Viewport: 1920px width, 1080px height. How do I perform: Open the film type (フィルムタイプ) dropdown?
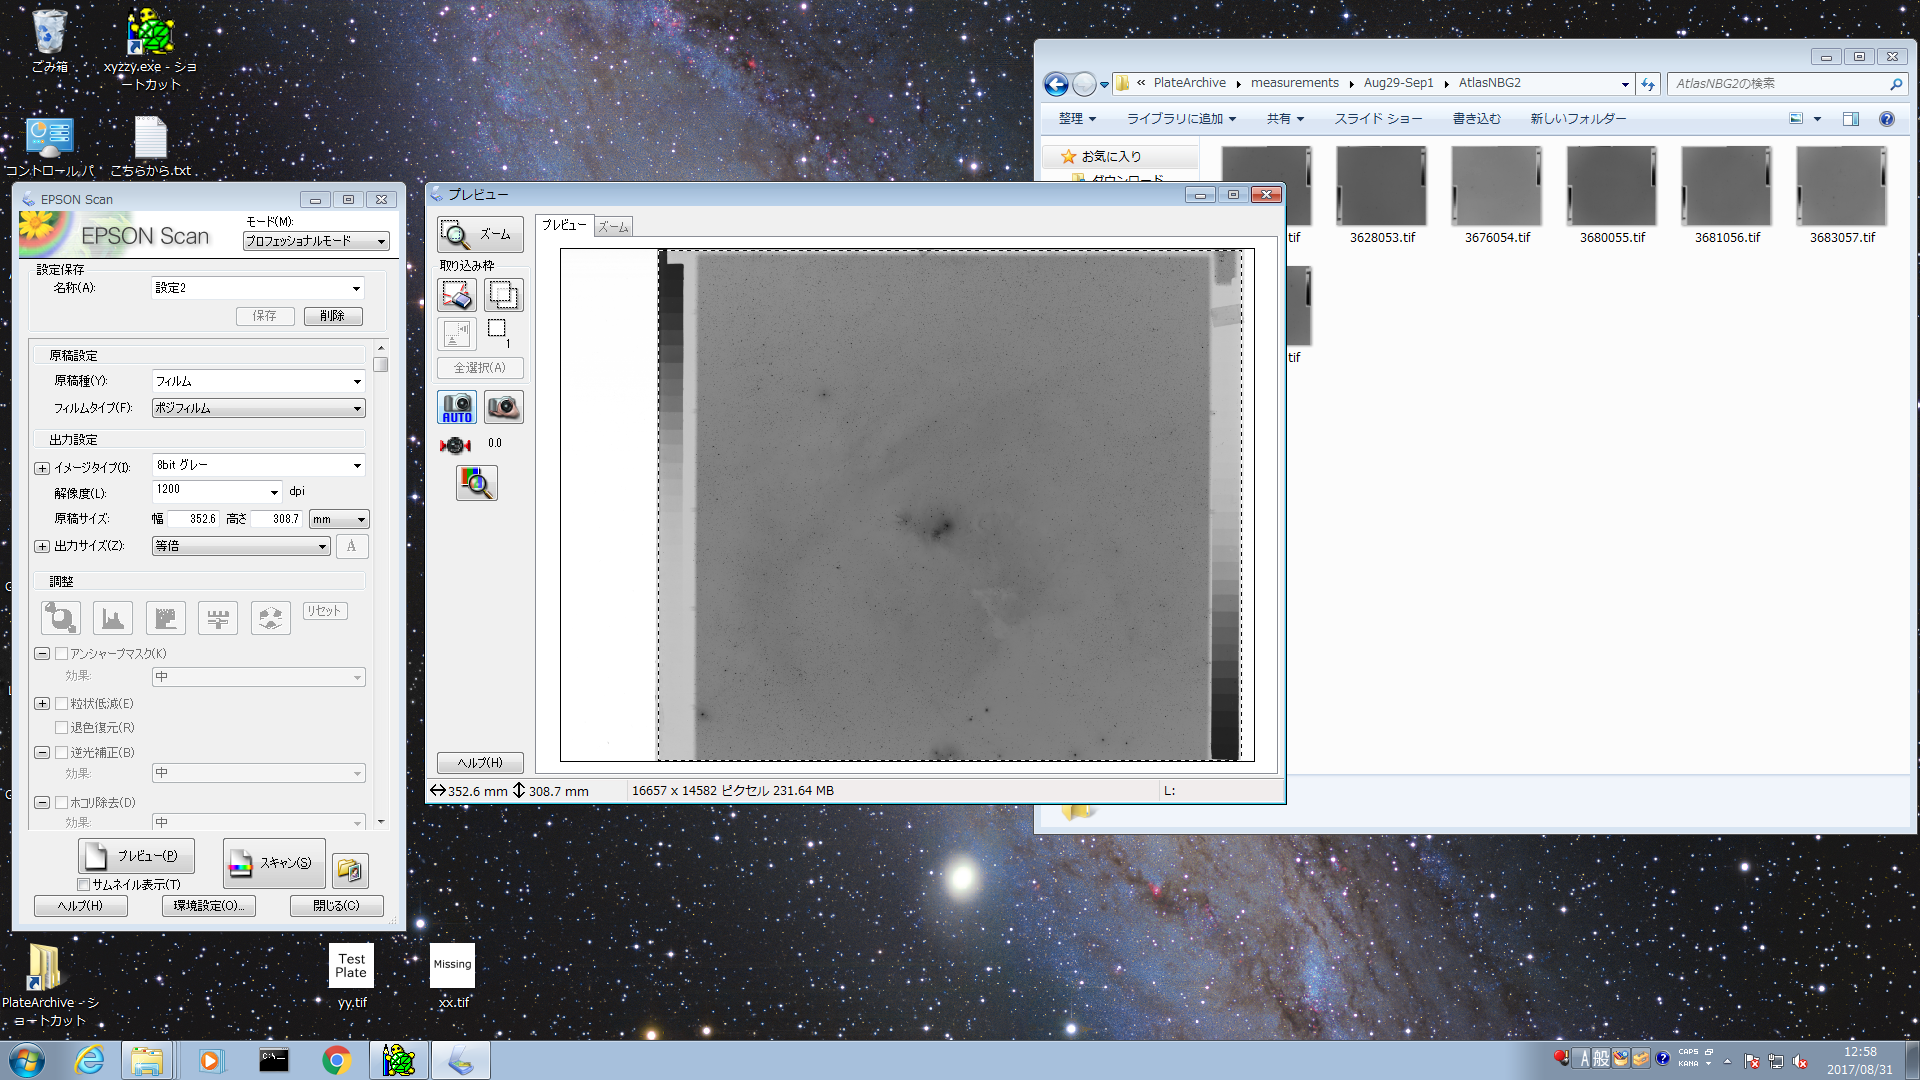click(x=258, y=408)
